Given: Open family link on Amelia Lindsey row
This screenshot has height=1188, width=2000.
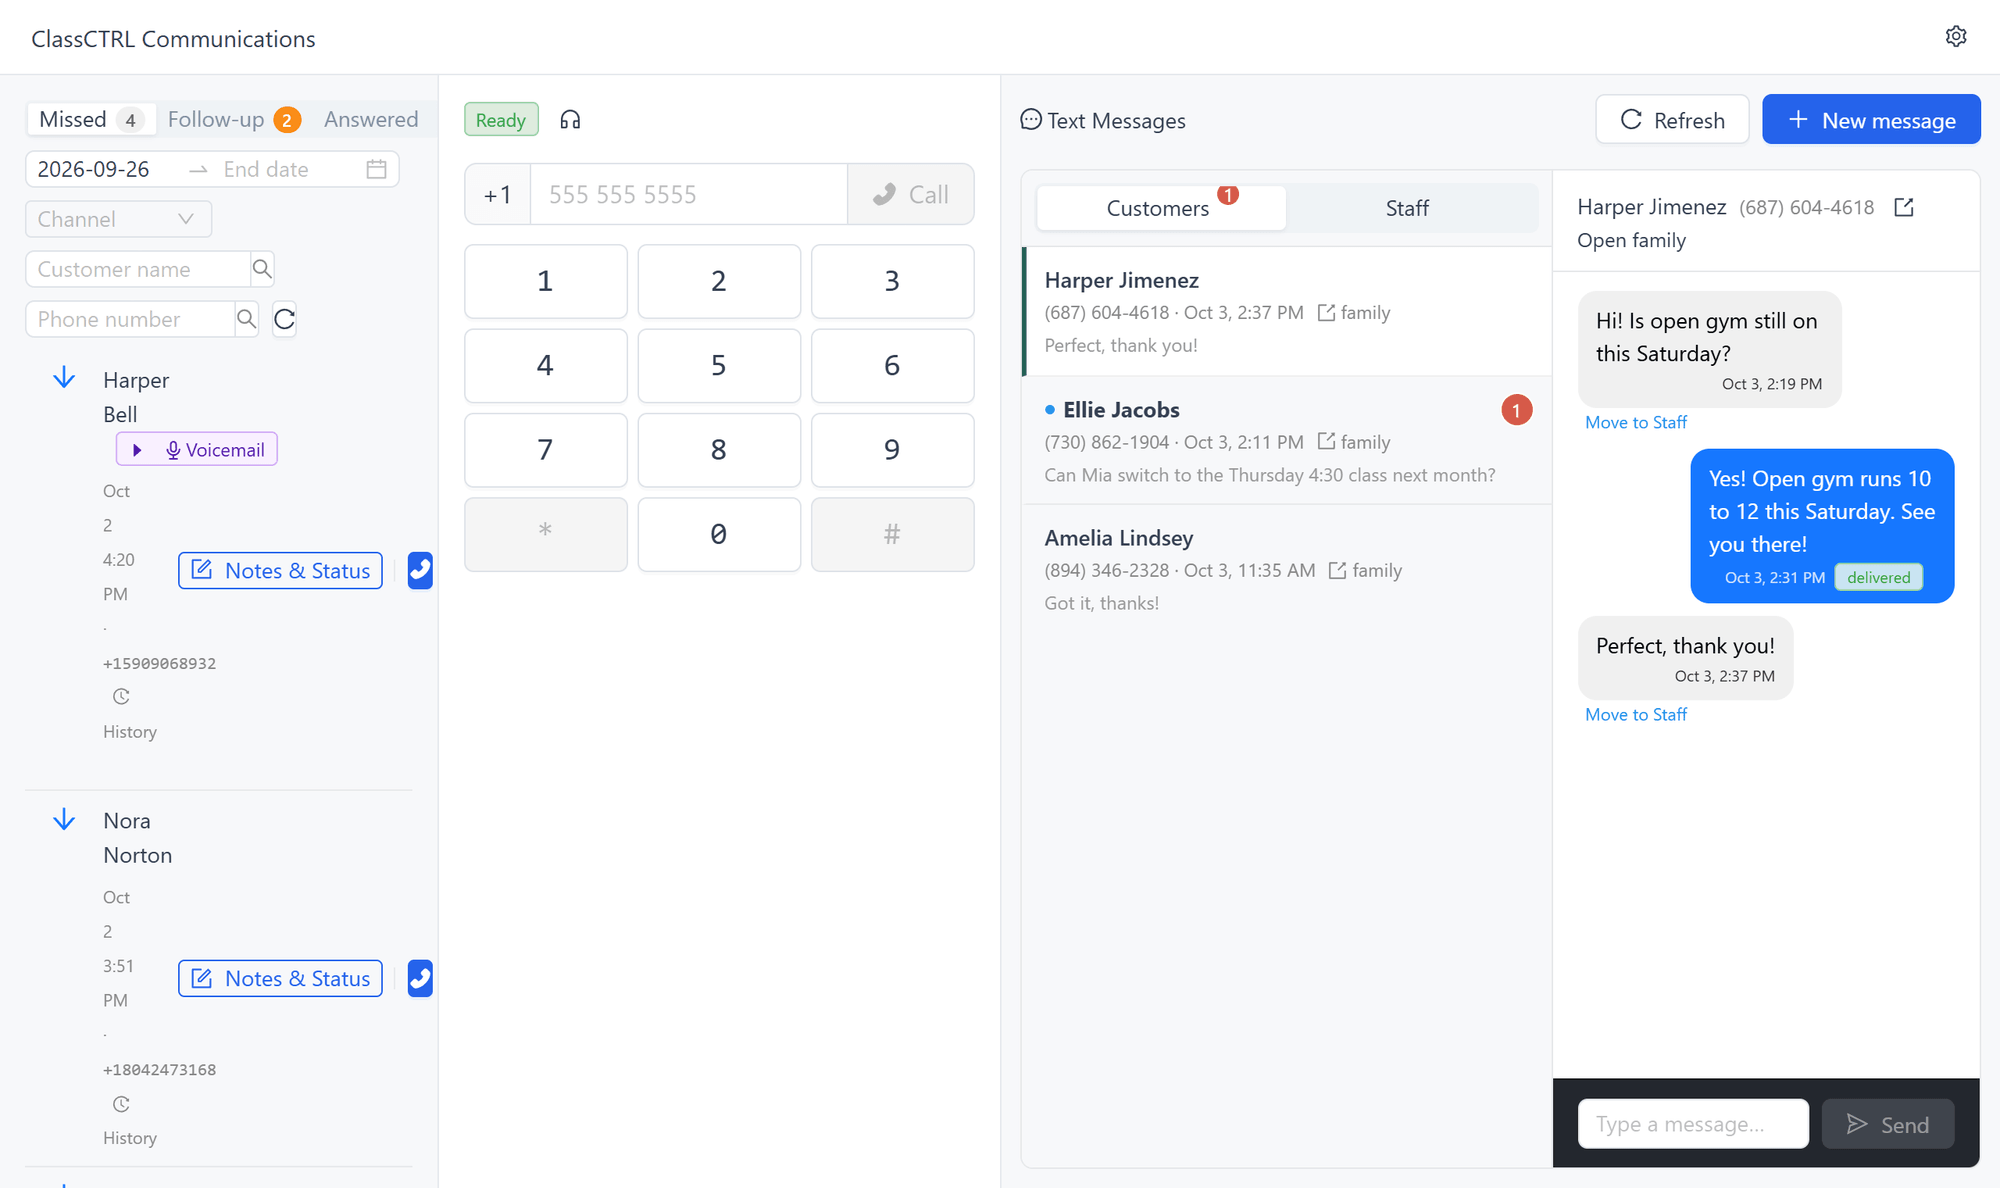Looking at the screenshot, I should click(x=1364, y=570).
